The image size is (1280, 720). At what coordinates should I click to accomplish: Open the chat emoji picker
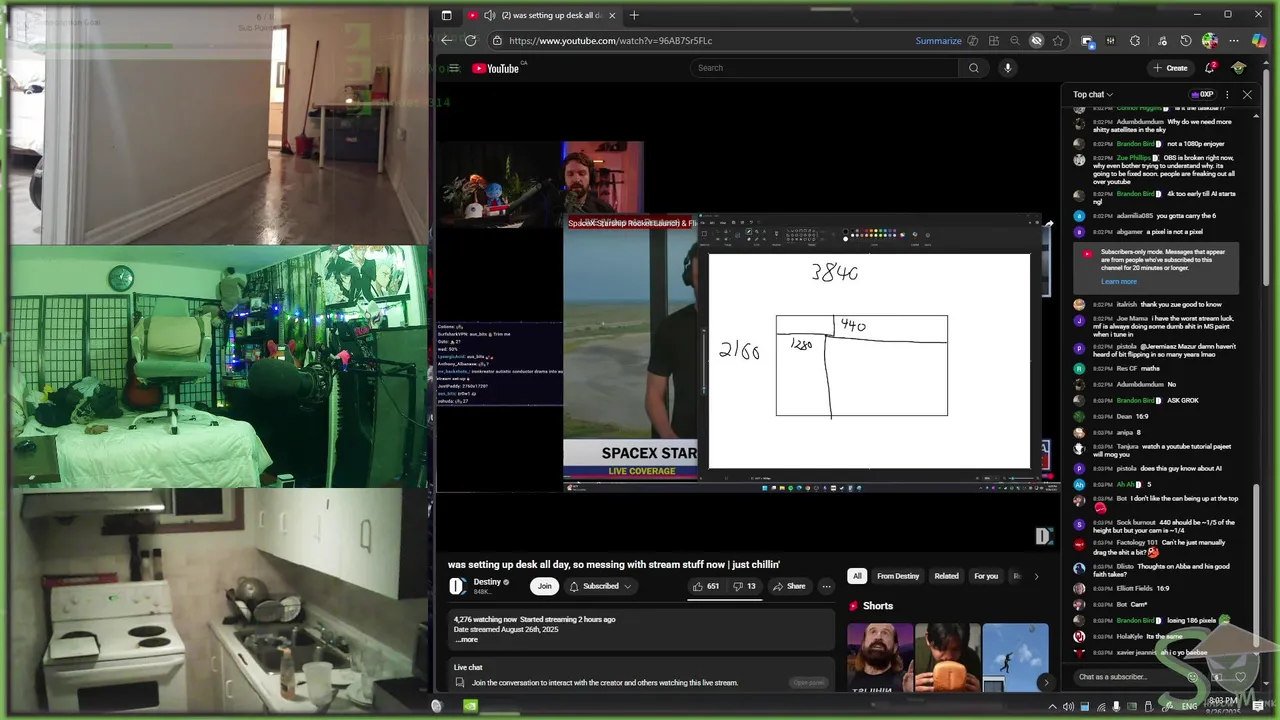tap(1192, 677)
